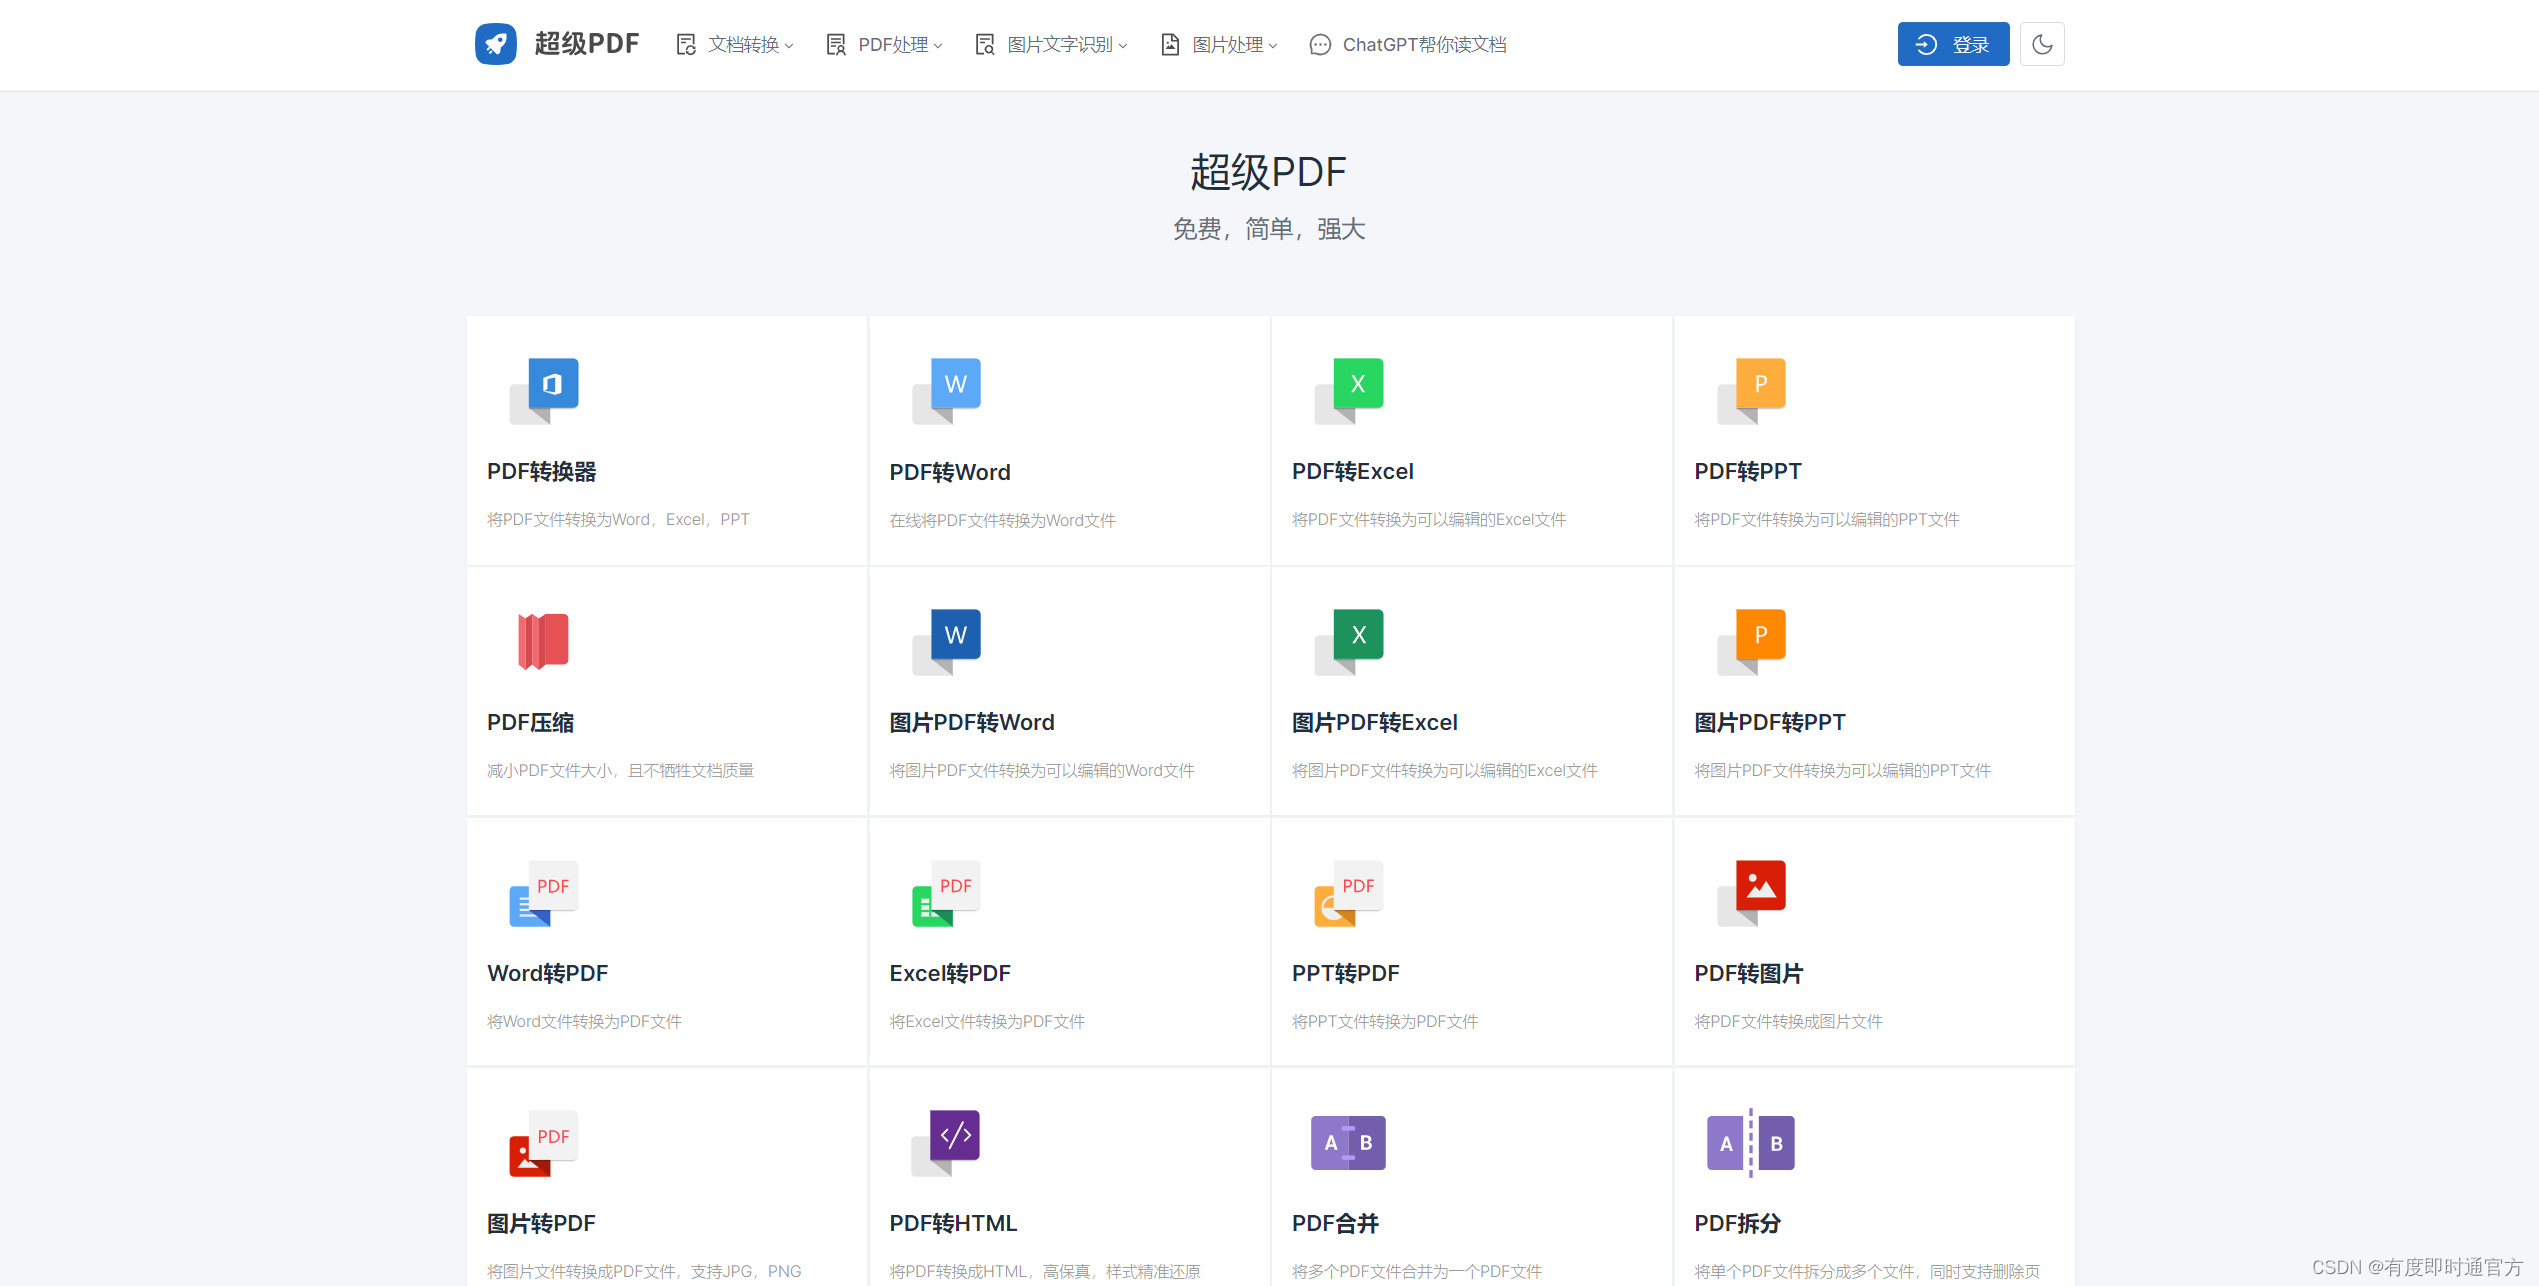Click the Excel转PDF spreadsheet icon
This screenshot has height=1286, width=2539.
point(946,892)
